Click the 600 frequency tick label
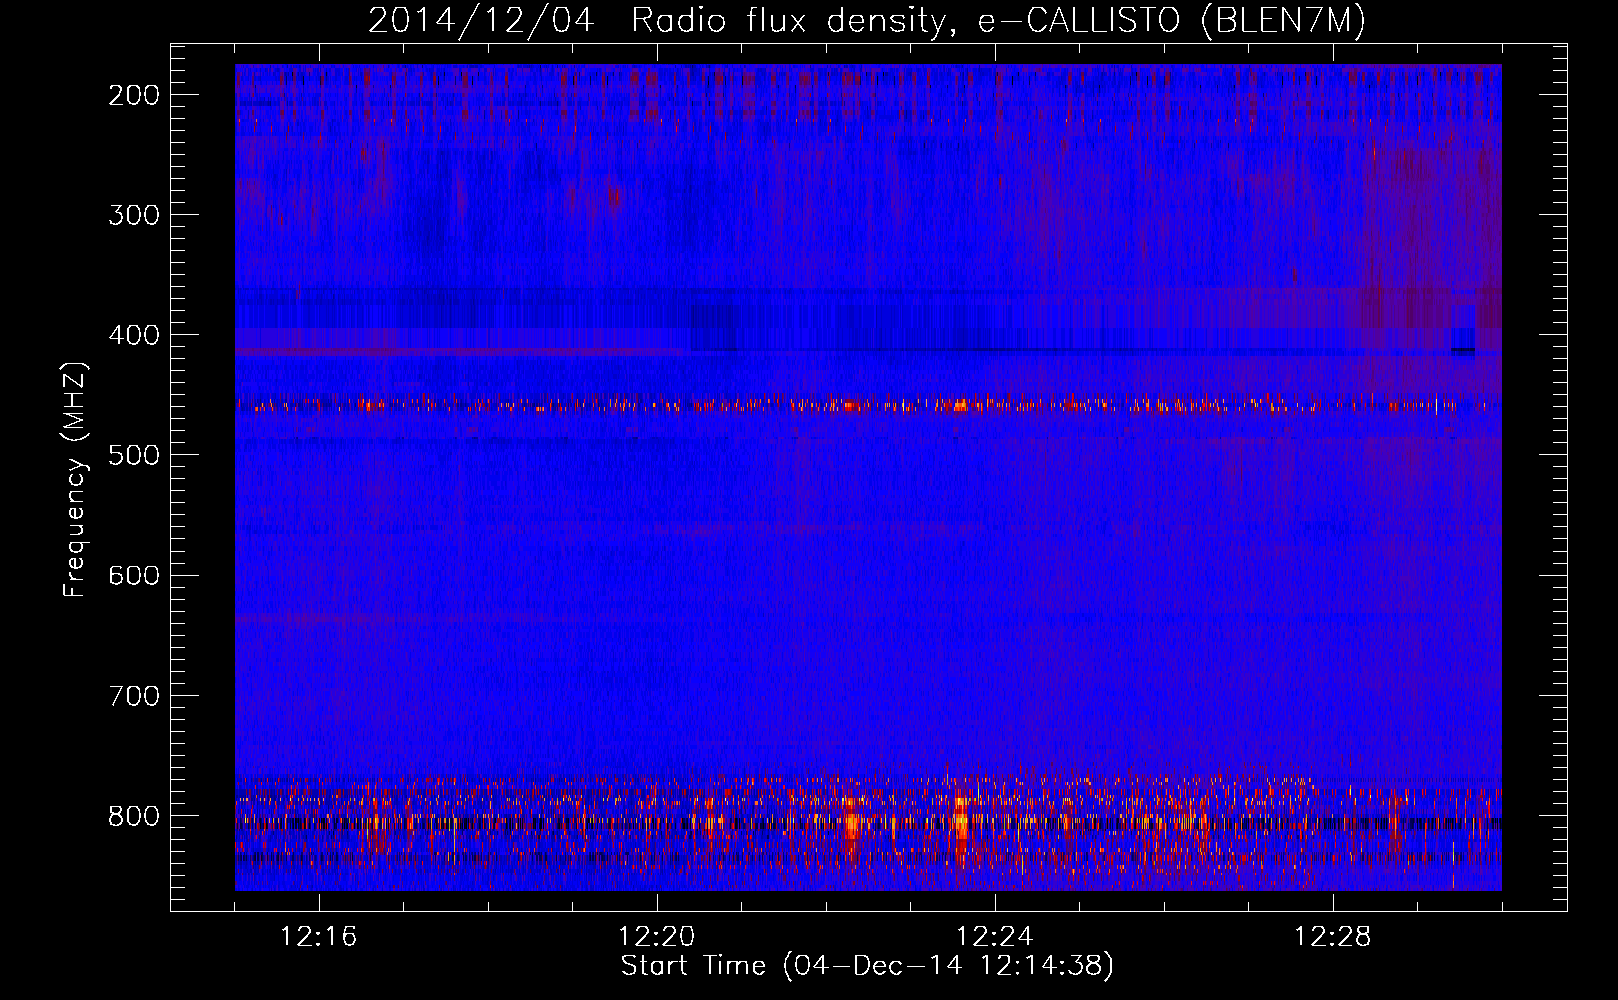 pos(134,575)
